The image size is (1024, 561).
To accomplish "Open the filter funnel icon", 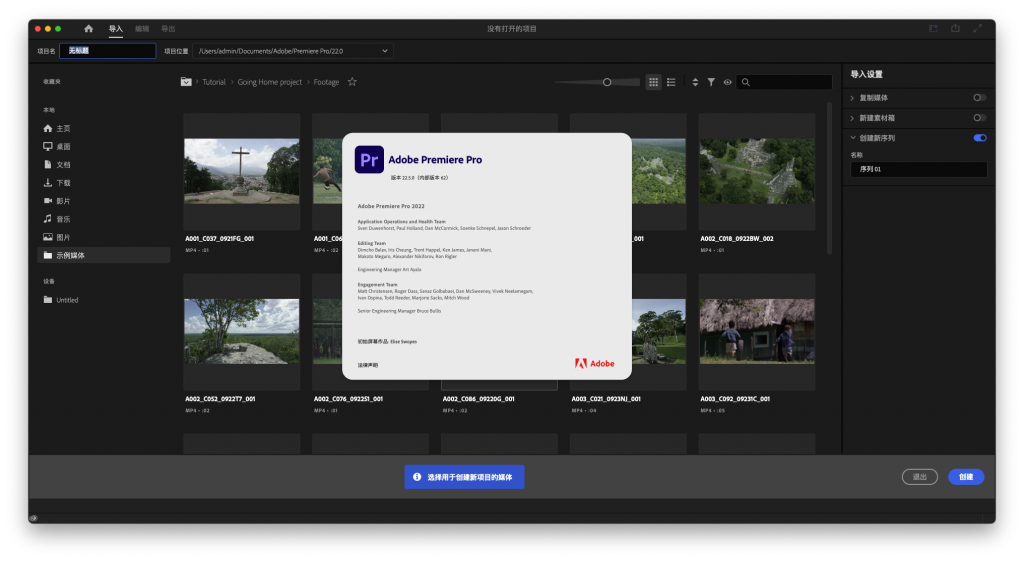I will [711, 82].
